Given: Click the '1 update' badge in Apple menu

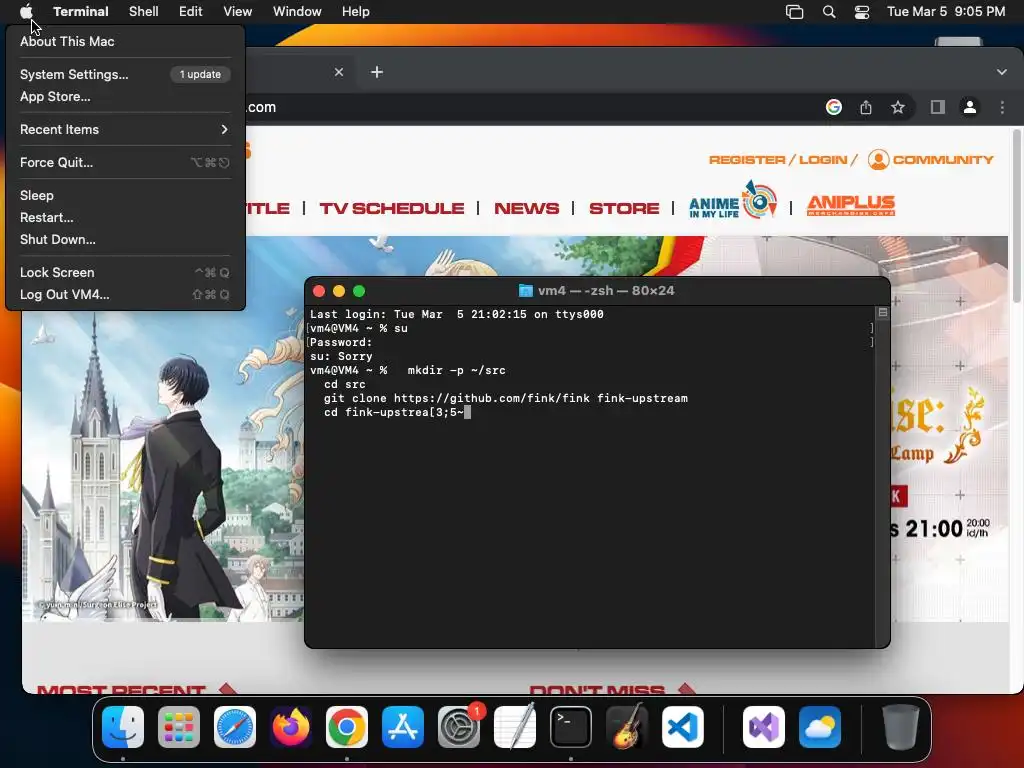Looking at the screenshot, I should [200, 74].
